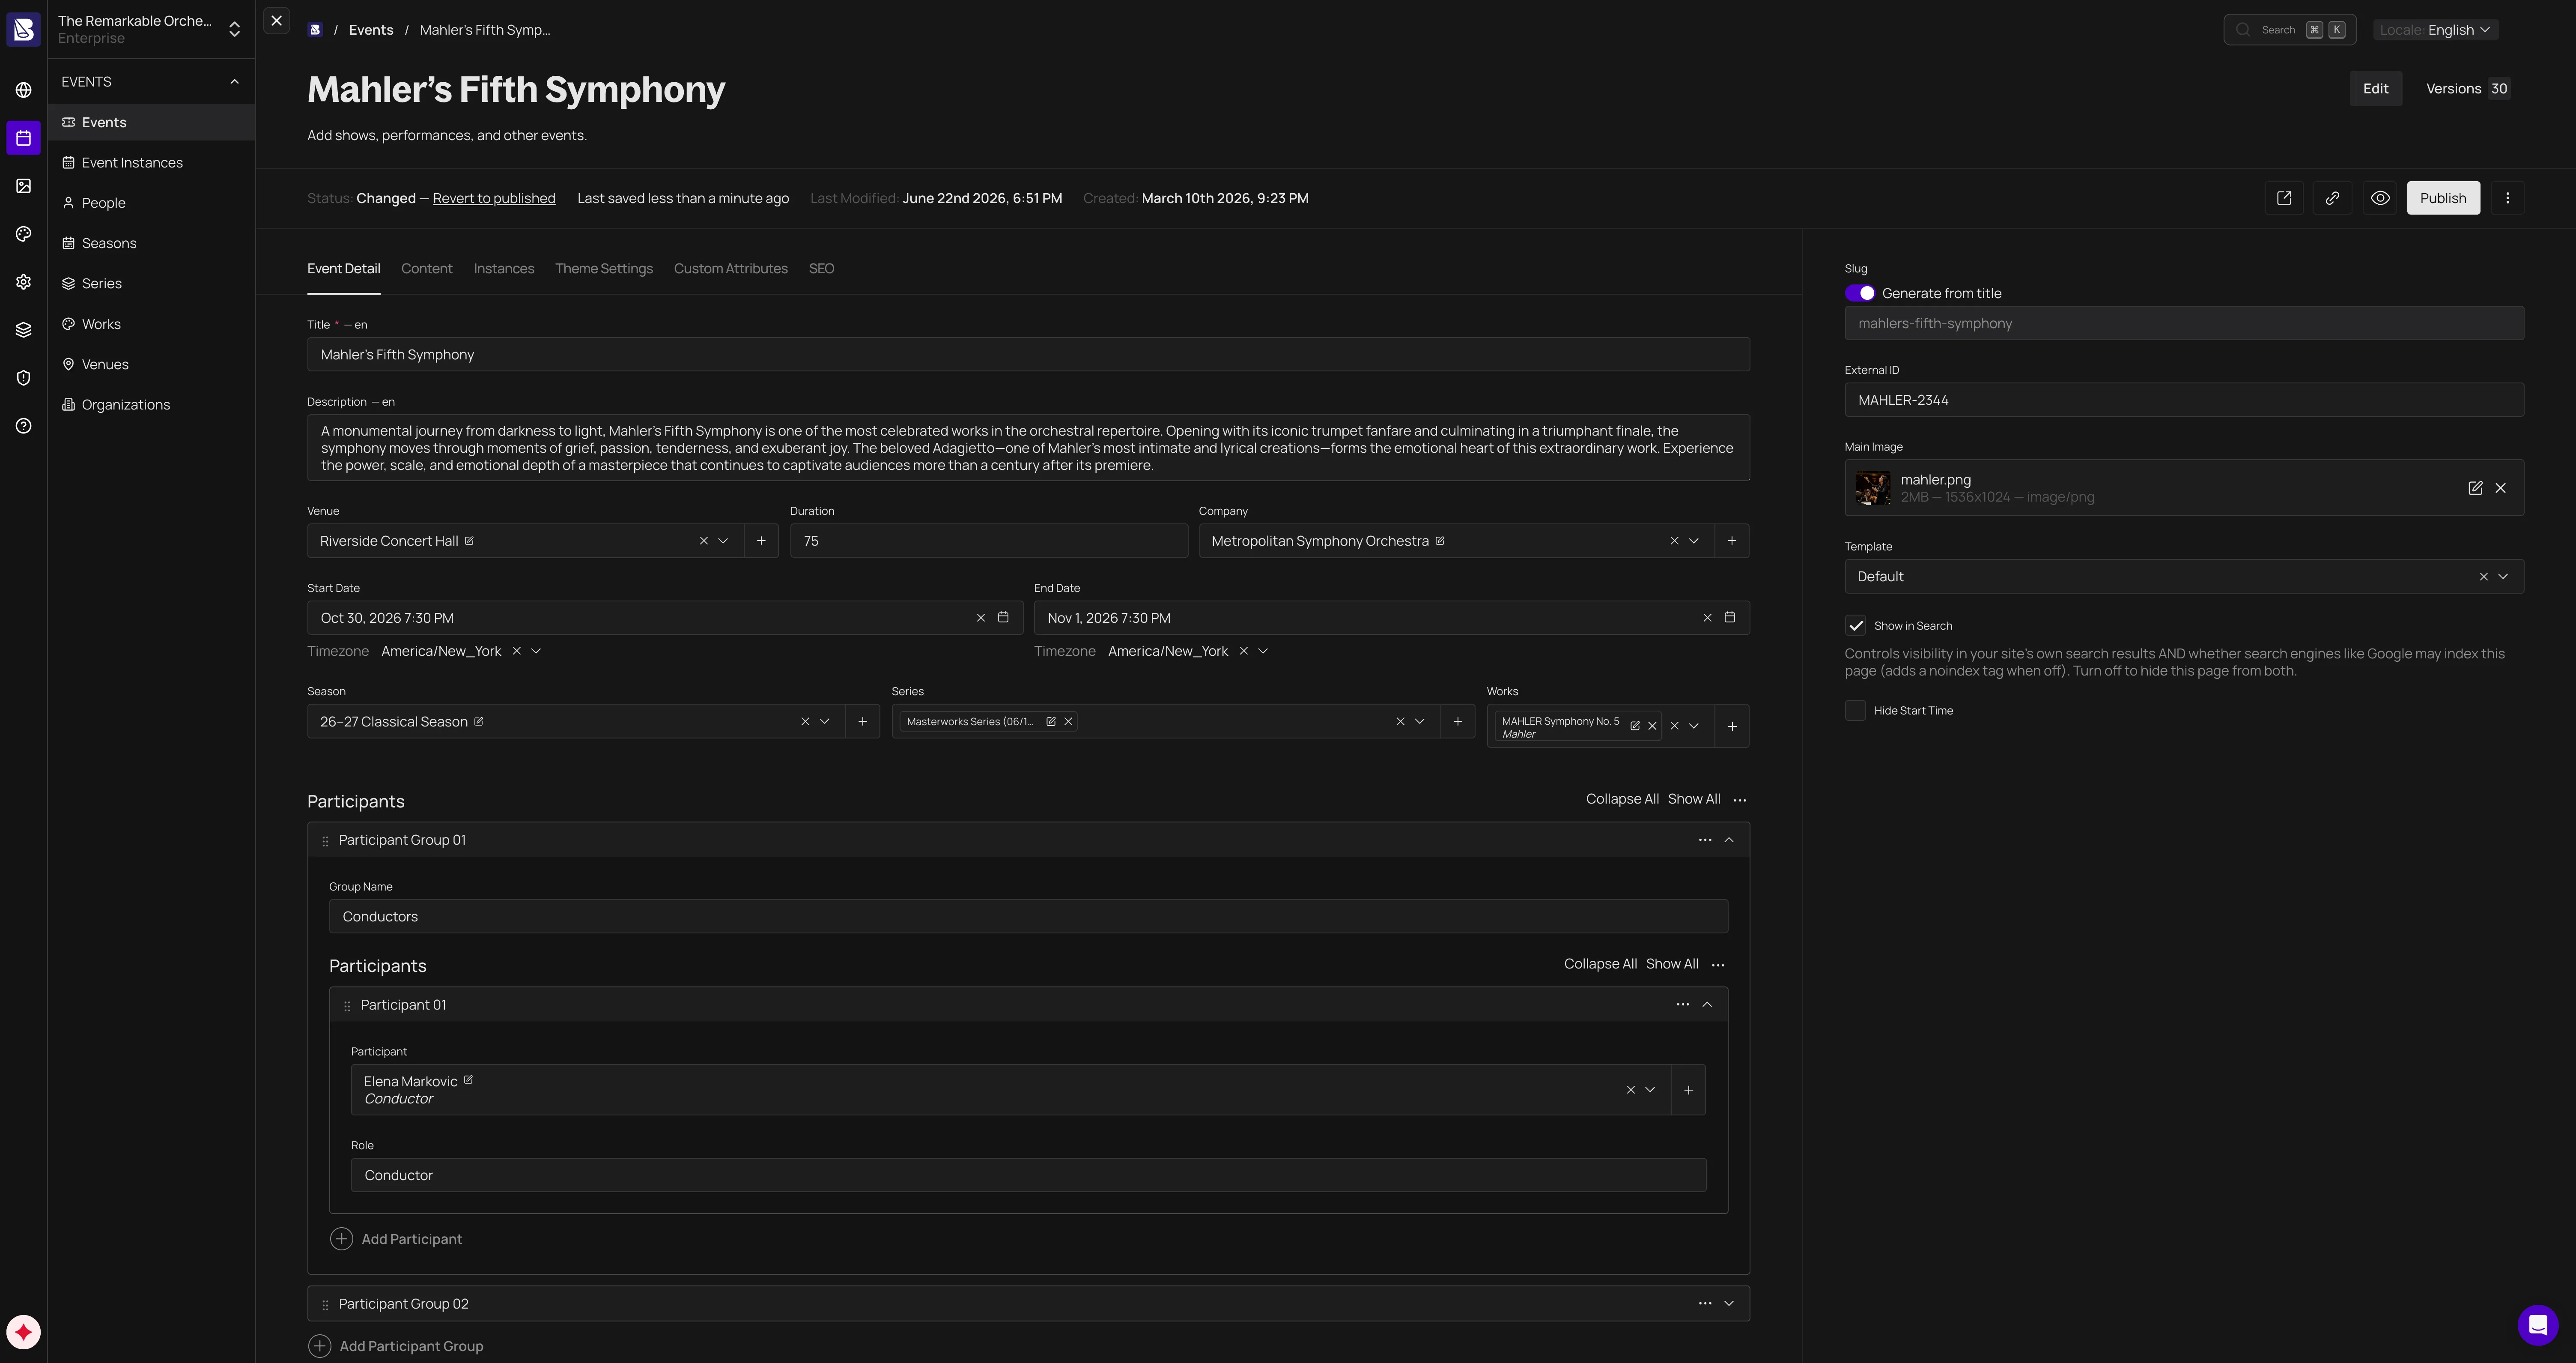Click the open in new window icon
The image size is (2576, 1363).
(x=2284, y=198)
